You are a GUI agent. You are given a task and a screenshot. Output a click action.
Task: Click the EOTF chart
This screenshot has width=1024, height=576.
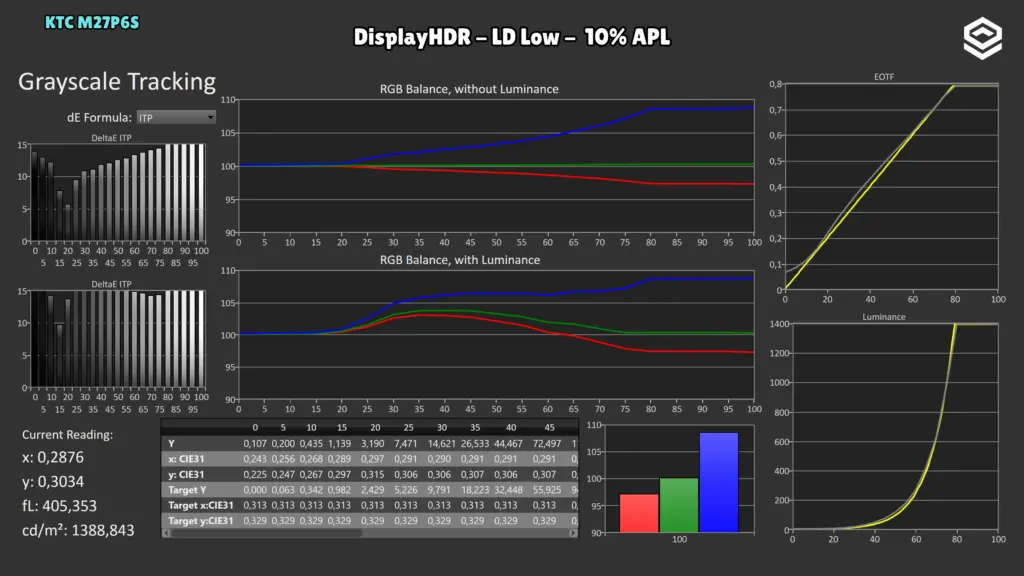pos(891,187)
